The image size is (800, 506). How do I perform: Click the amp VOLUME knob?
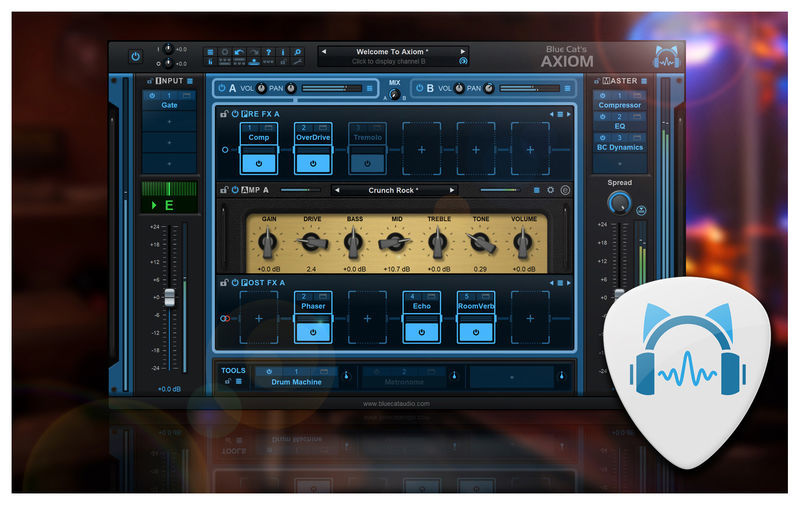point(523,242)
